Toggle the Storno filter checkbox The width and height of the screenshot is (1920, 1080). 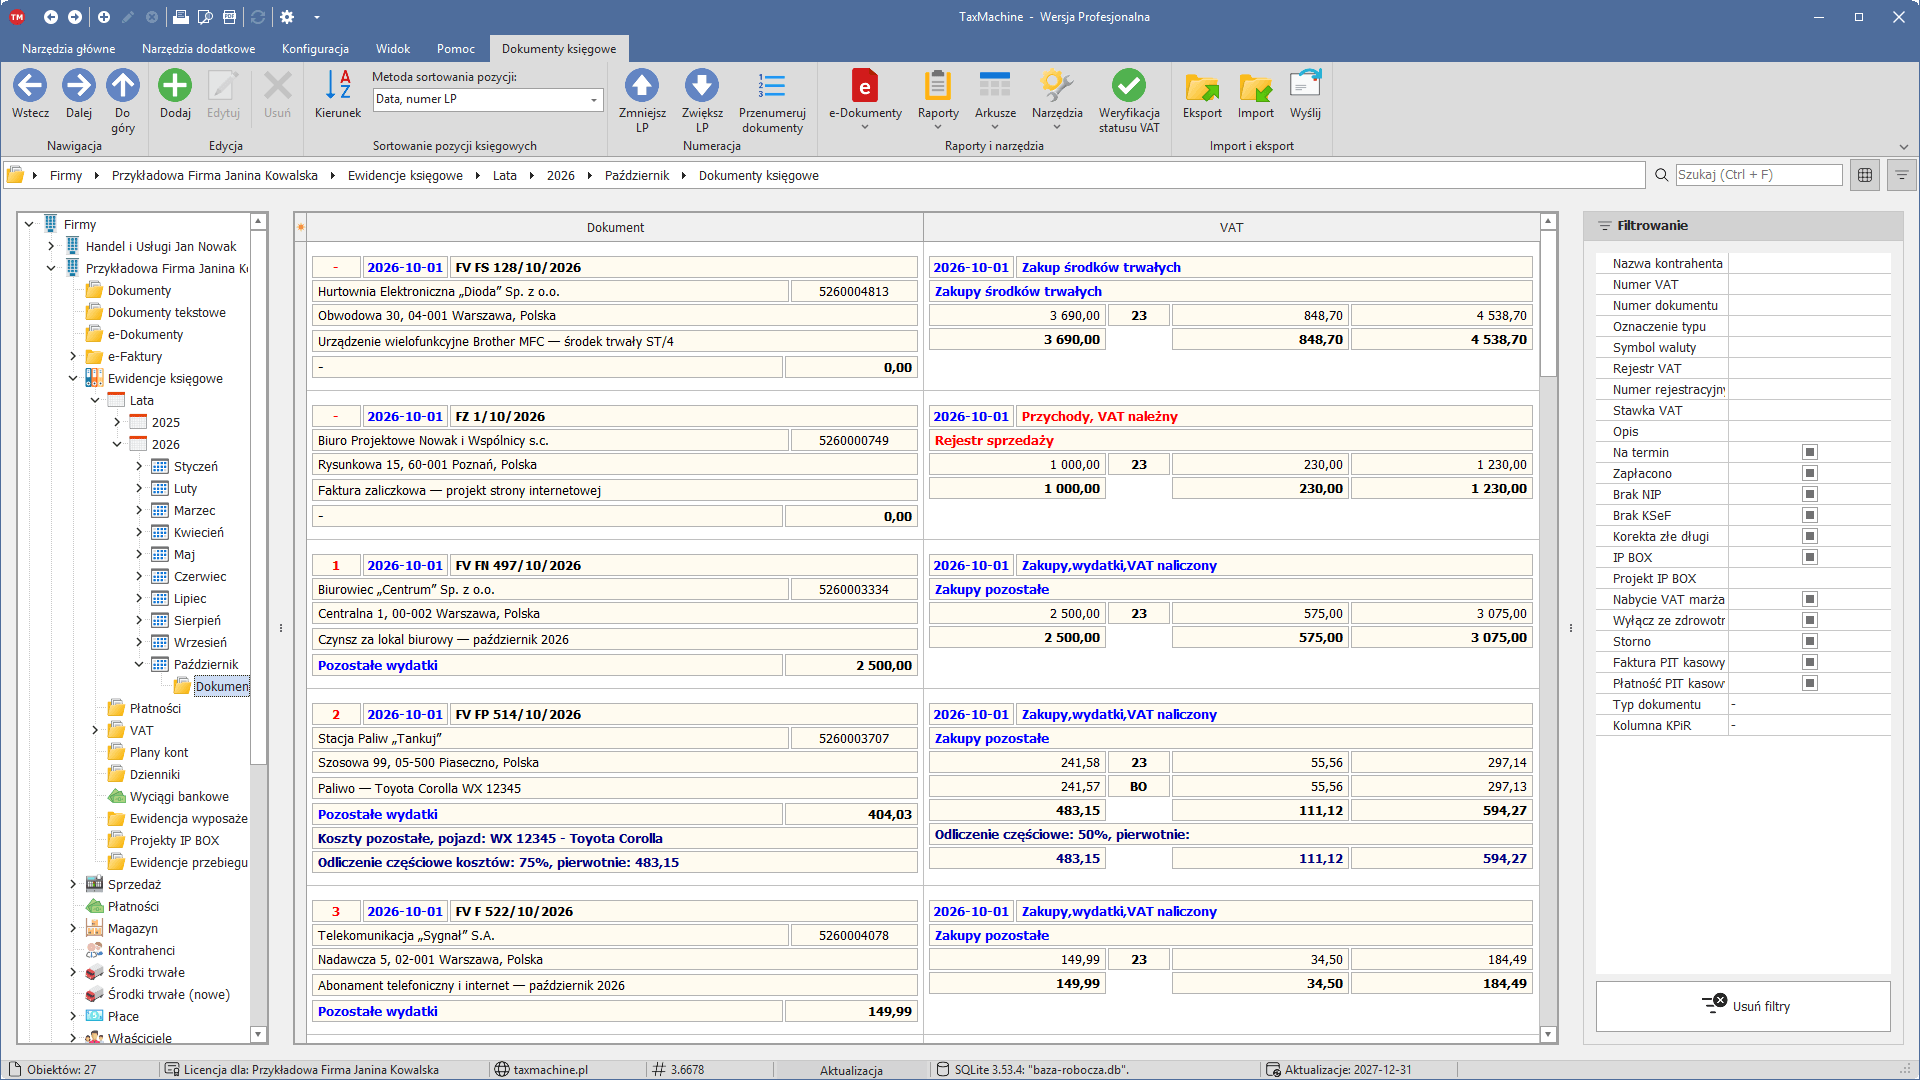pyautogui.click(x=1809, y=641)
